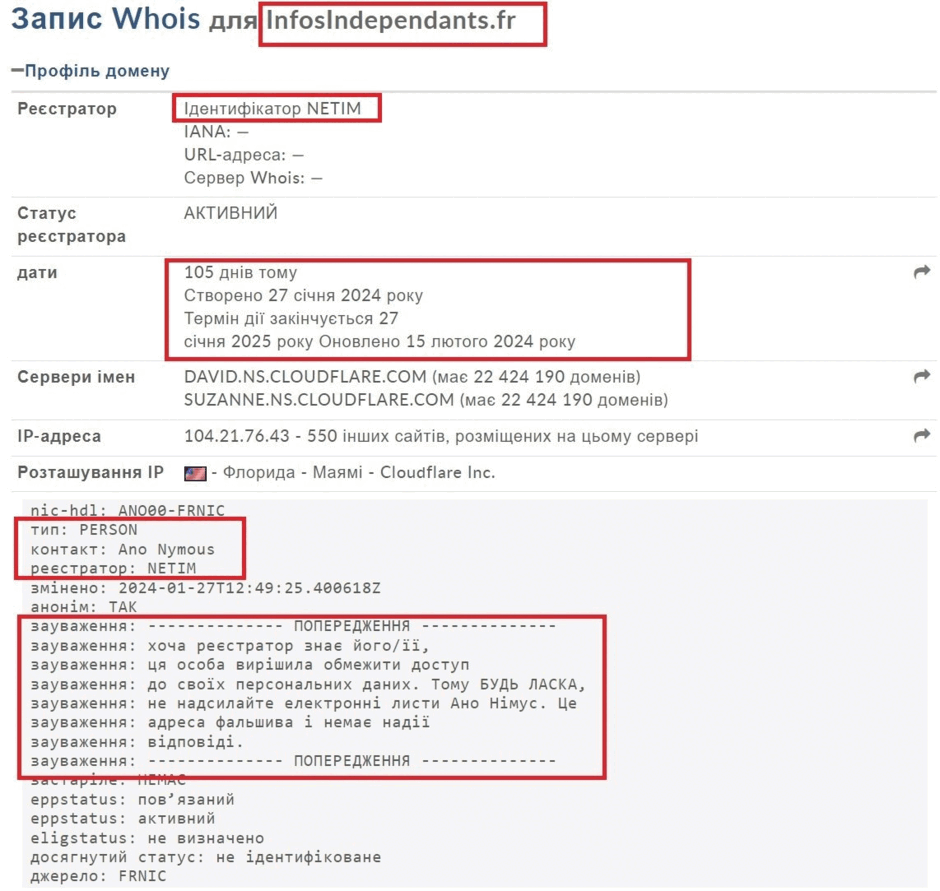Click the джерело: FRNIC line
Screen dimensions: 940x891
(x=98, y=876)
